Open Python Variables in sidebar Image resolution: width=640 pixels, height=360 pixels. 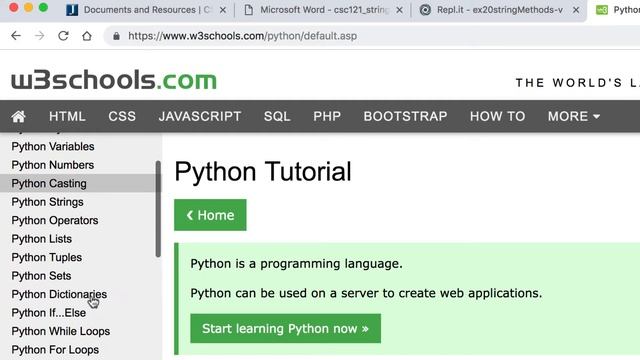53,147
